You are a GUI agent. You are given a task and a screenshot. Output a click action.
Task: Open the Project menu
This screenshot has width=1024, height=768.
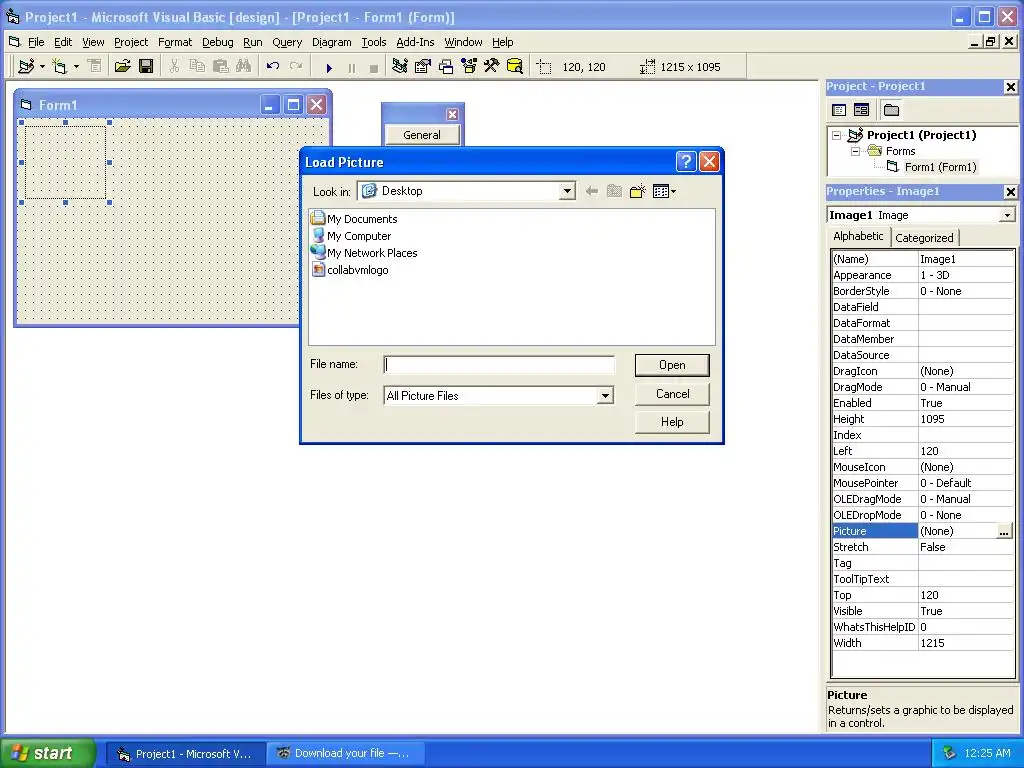click(x=131, y=42)
